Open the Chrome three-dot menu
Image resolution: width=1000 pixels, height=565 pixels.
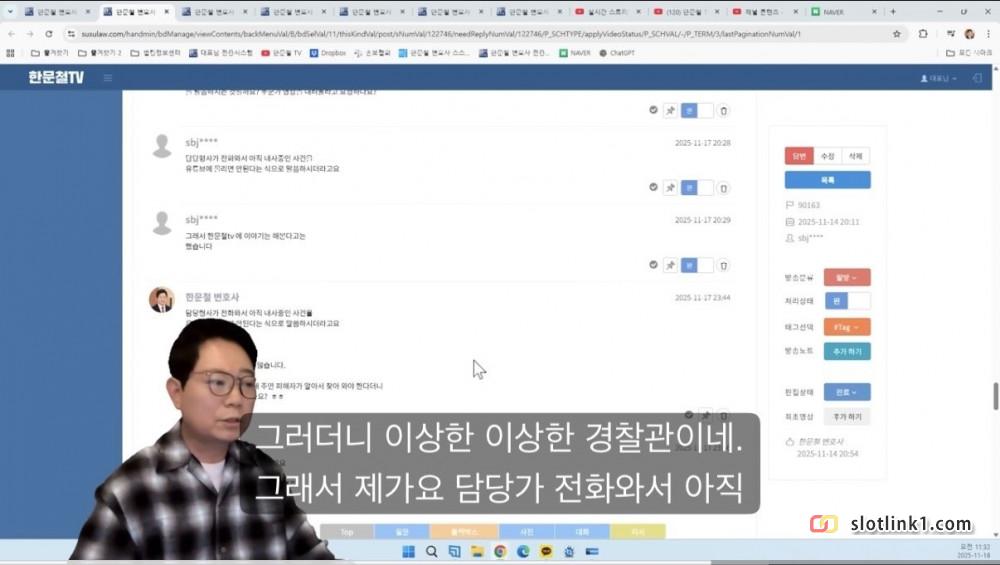[x=989, y=34]
